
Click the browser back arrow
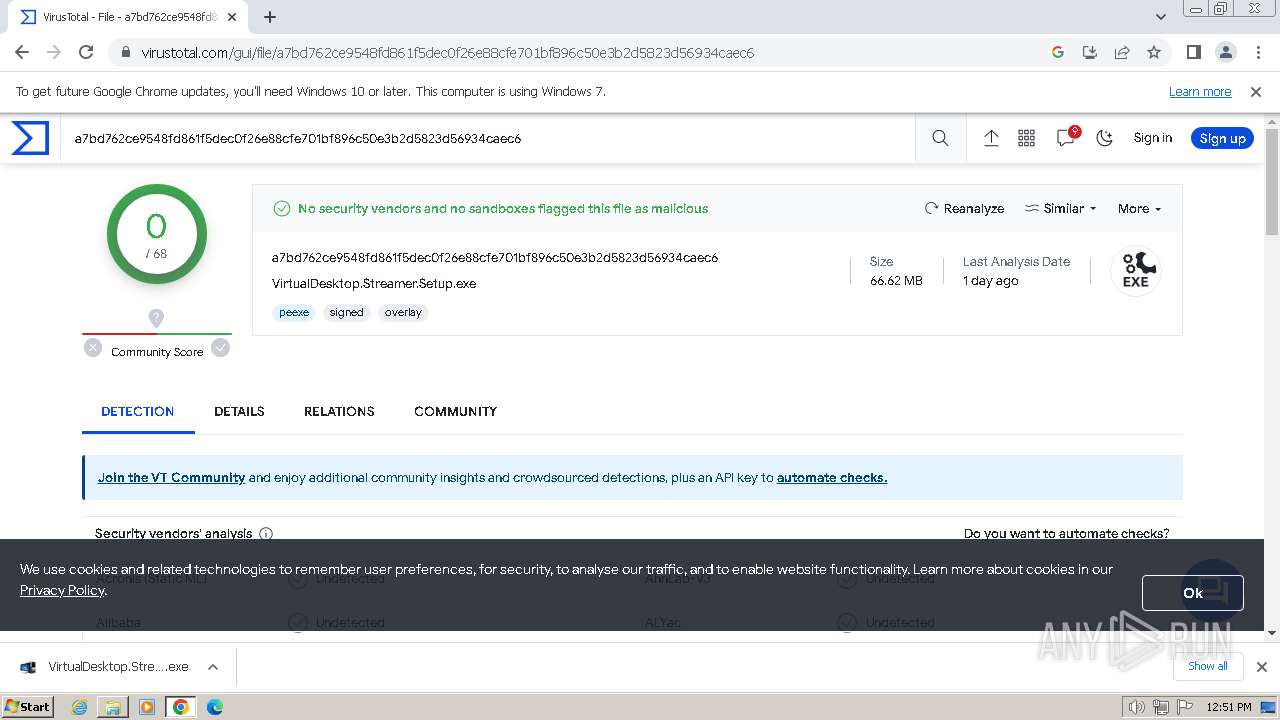click(22, 52)
